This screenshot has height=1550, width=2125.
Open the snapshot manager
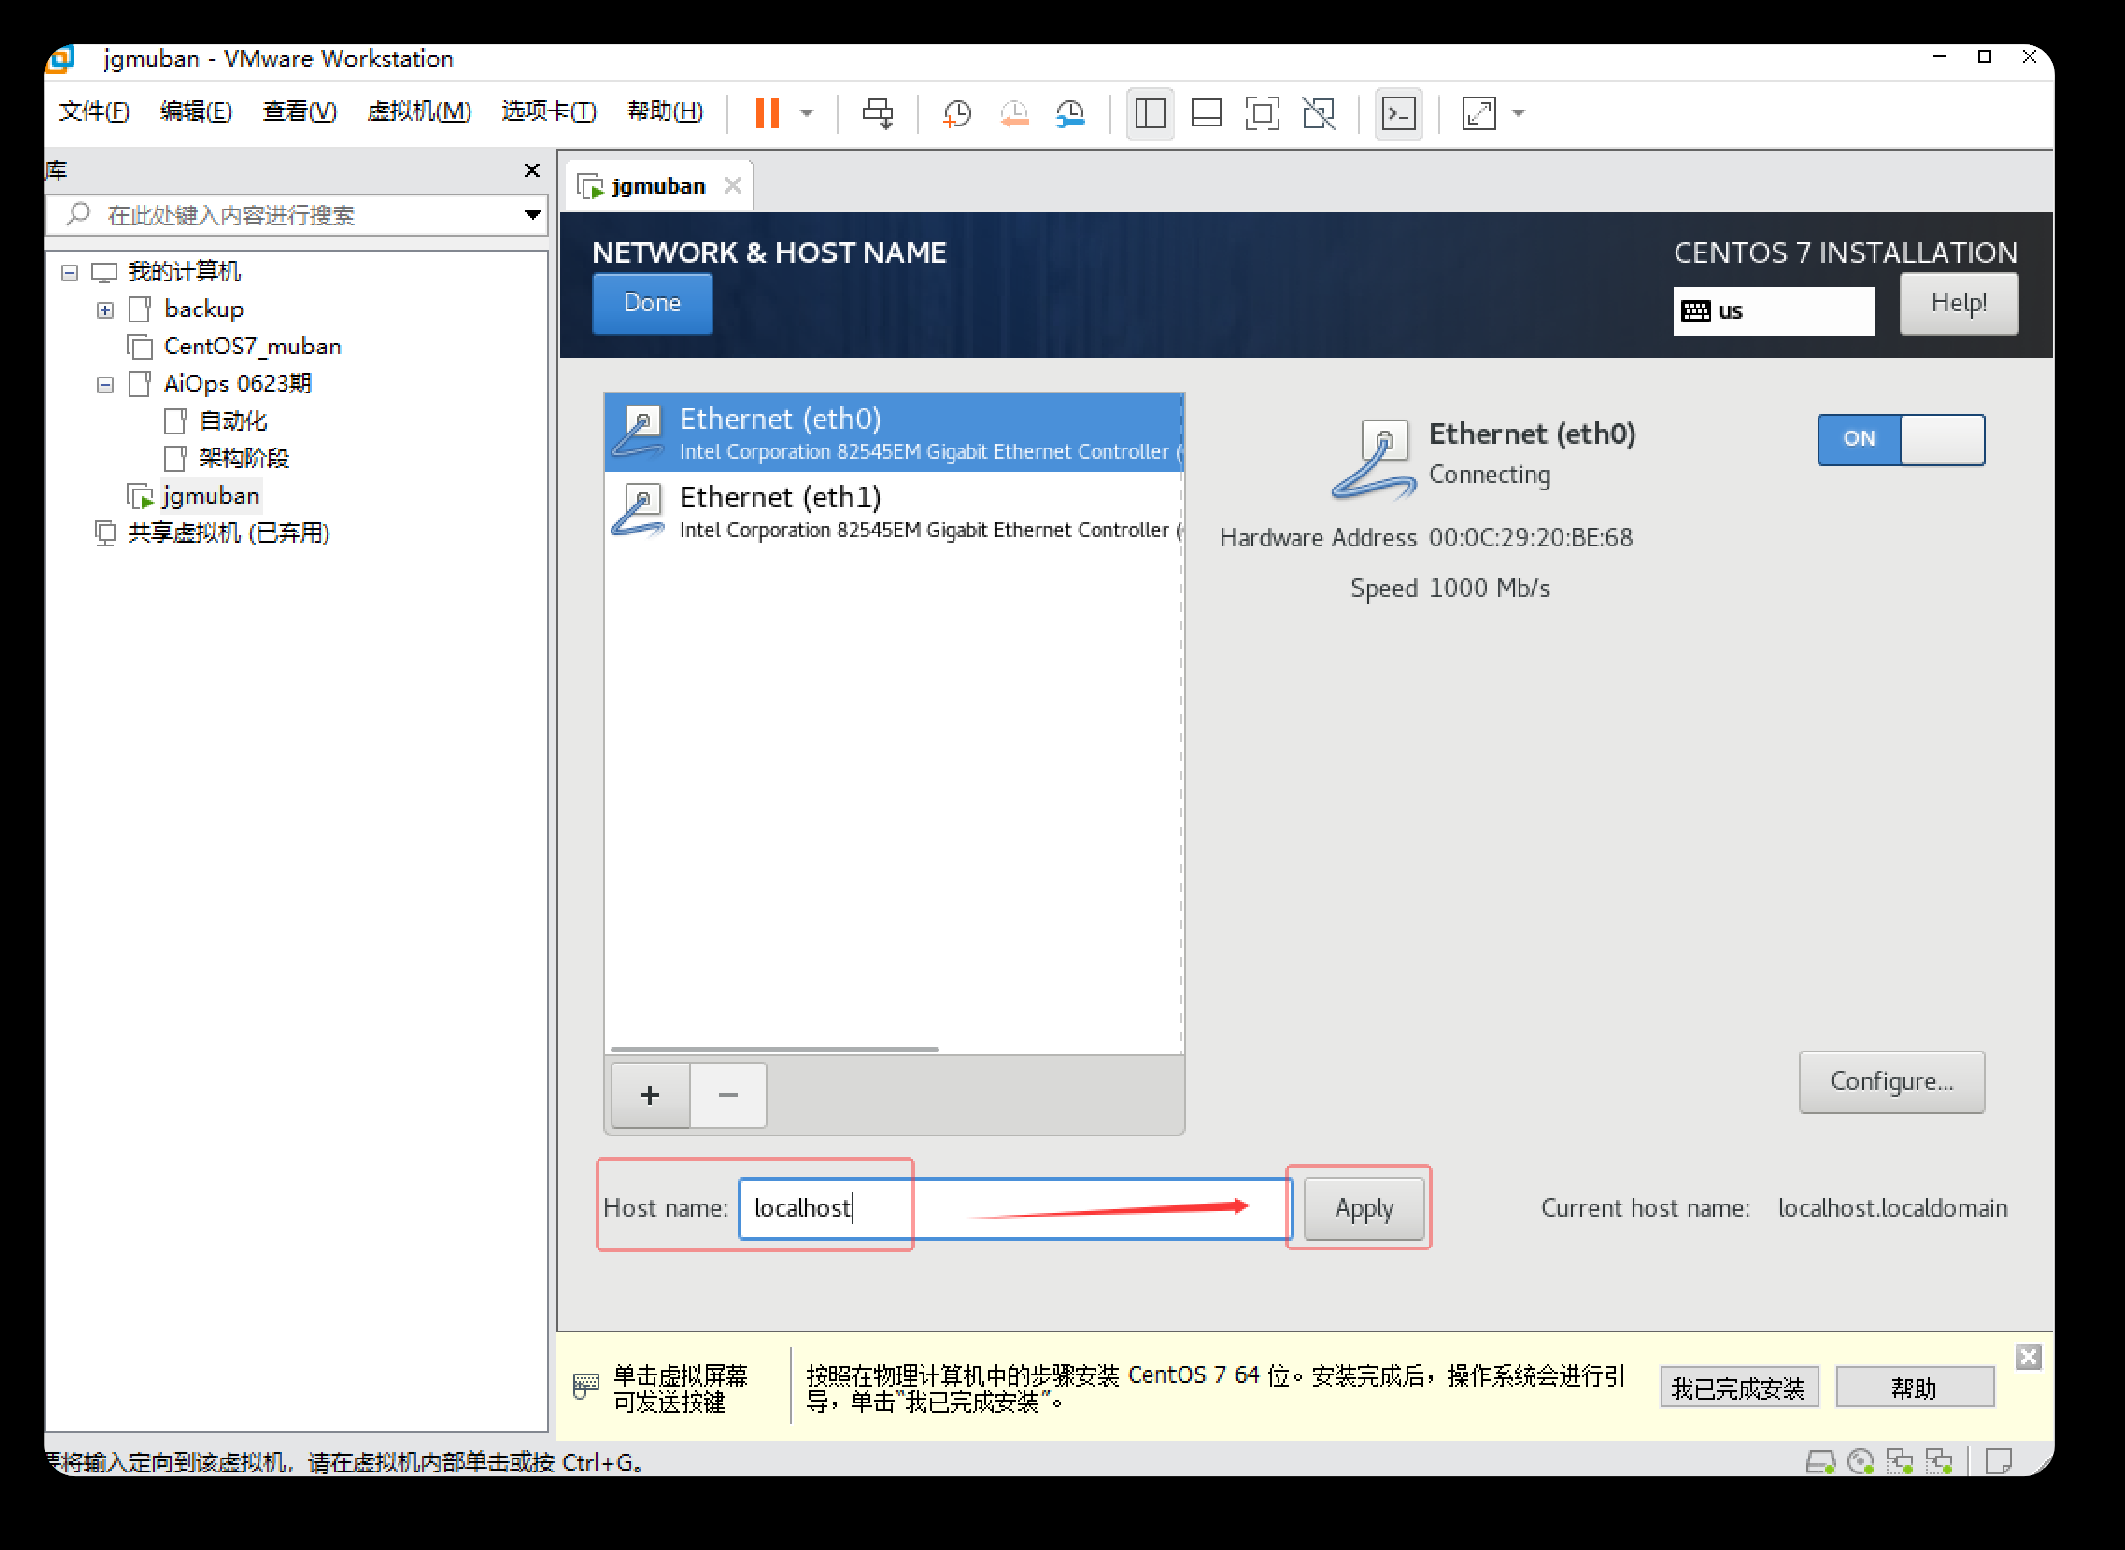click(1071, 113)
